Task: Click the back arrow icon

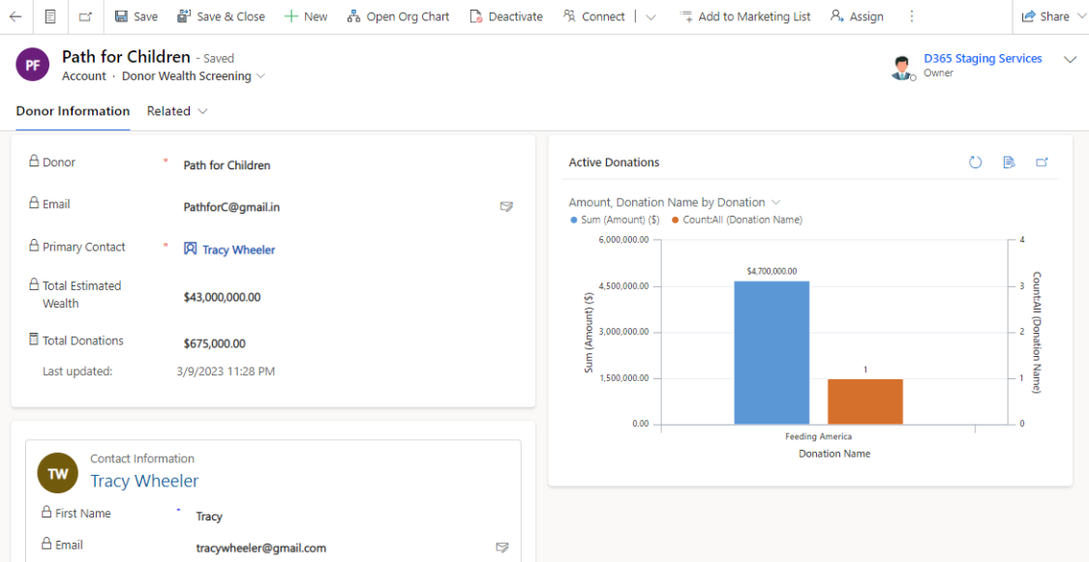Action: click(15, 16)
